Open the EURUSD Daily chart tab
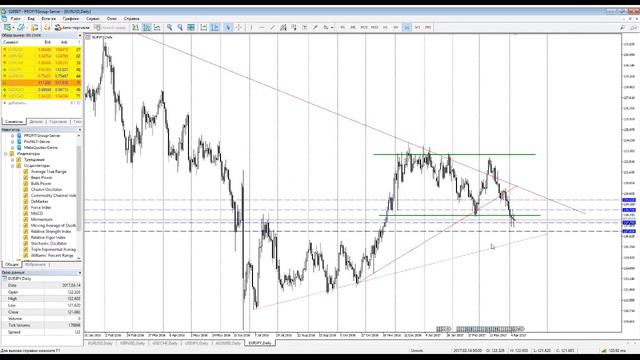640x360 pixels. click(100, 343)
